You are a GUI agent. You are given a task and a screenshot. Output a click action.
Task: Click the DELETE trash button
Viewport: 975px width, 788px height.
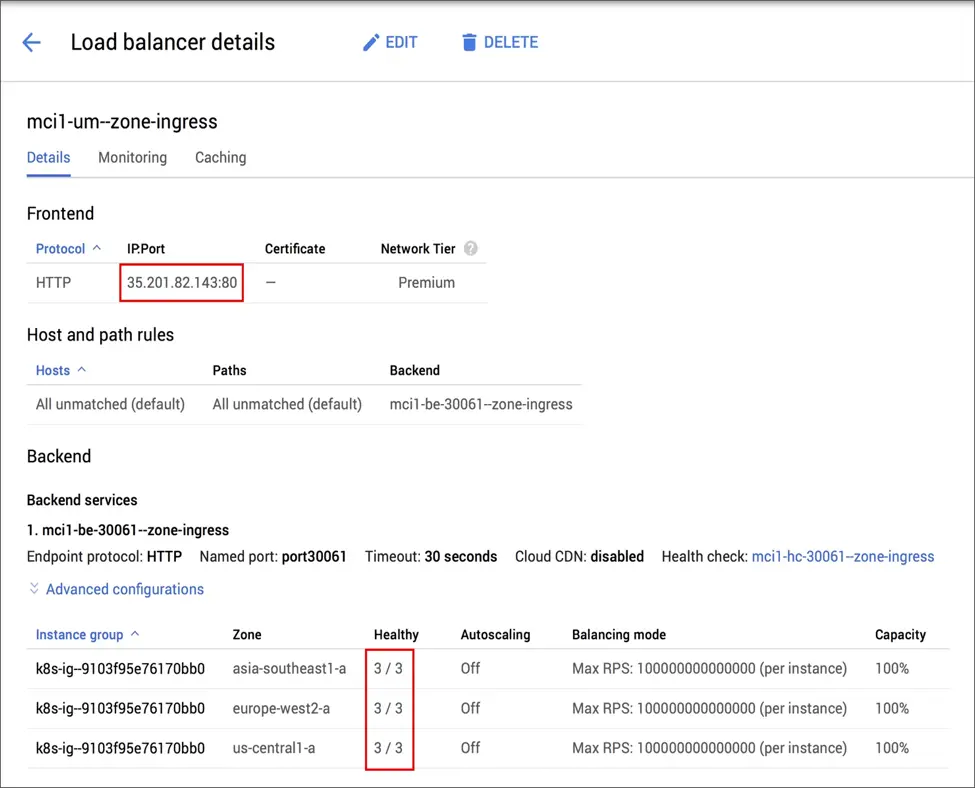pyautogui.click(x=500, y=42)
